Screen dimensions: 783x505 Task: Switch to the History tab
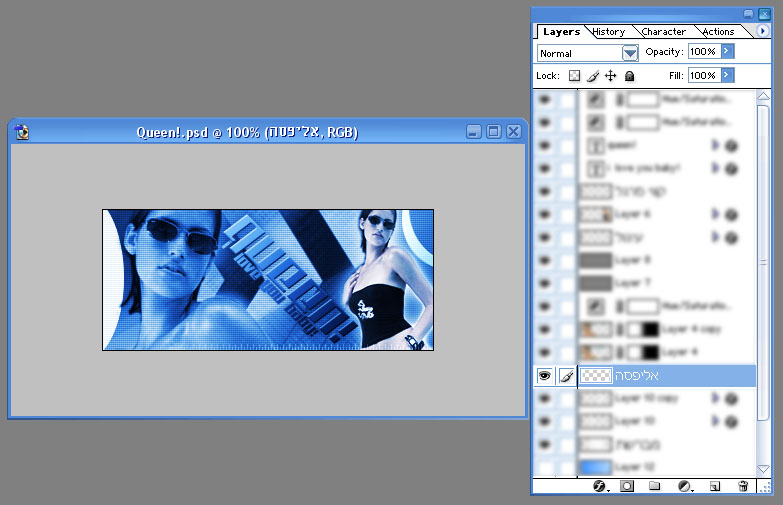pyautogui.click(x=608, y=32)
